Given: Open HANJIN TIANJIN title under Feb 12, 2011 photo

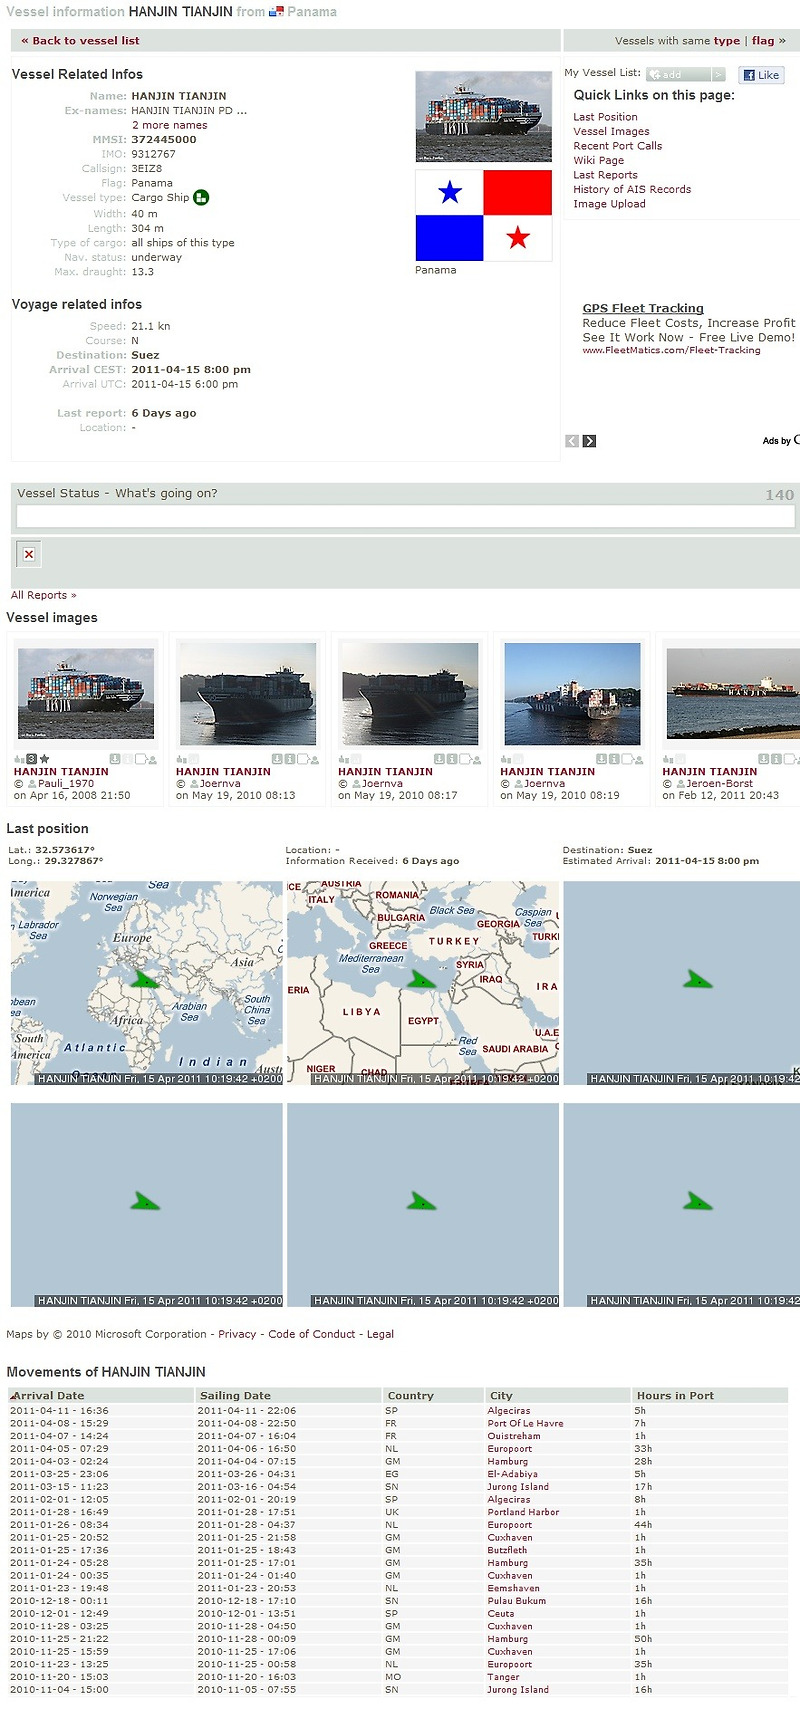Looking at the screenshot, I should pos(710,771).
